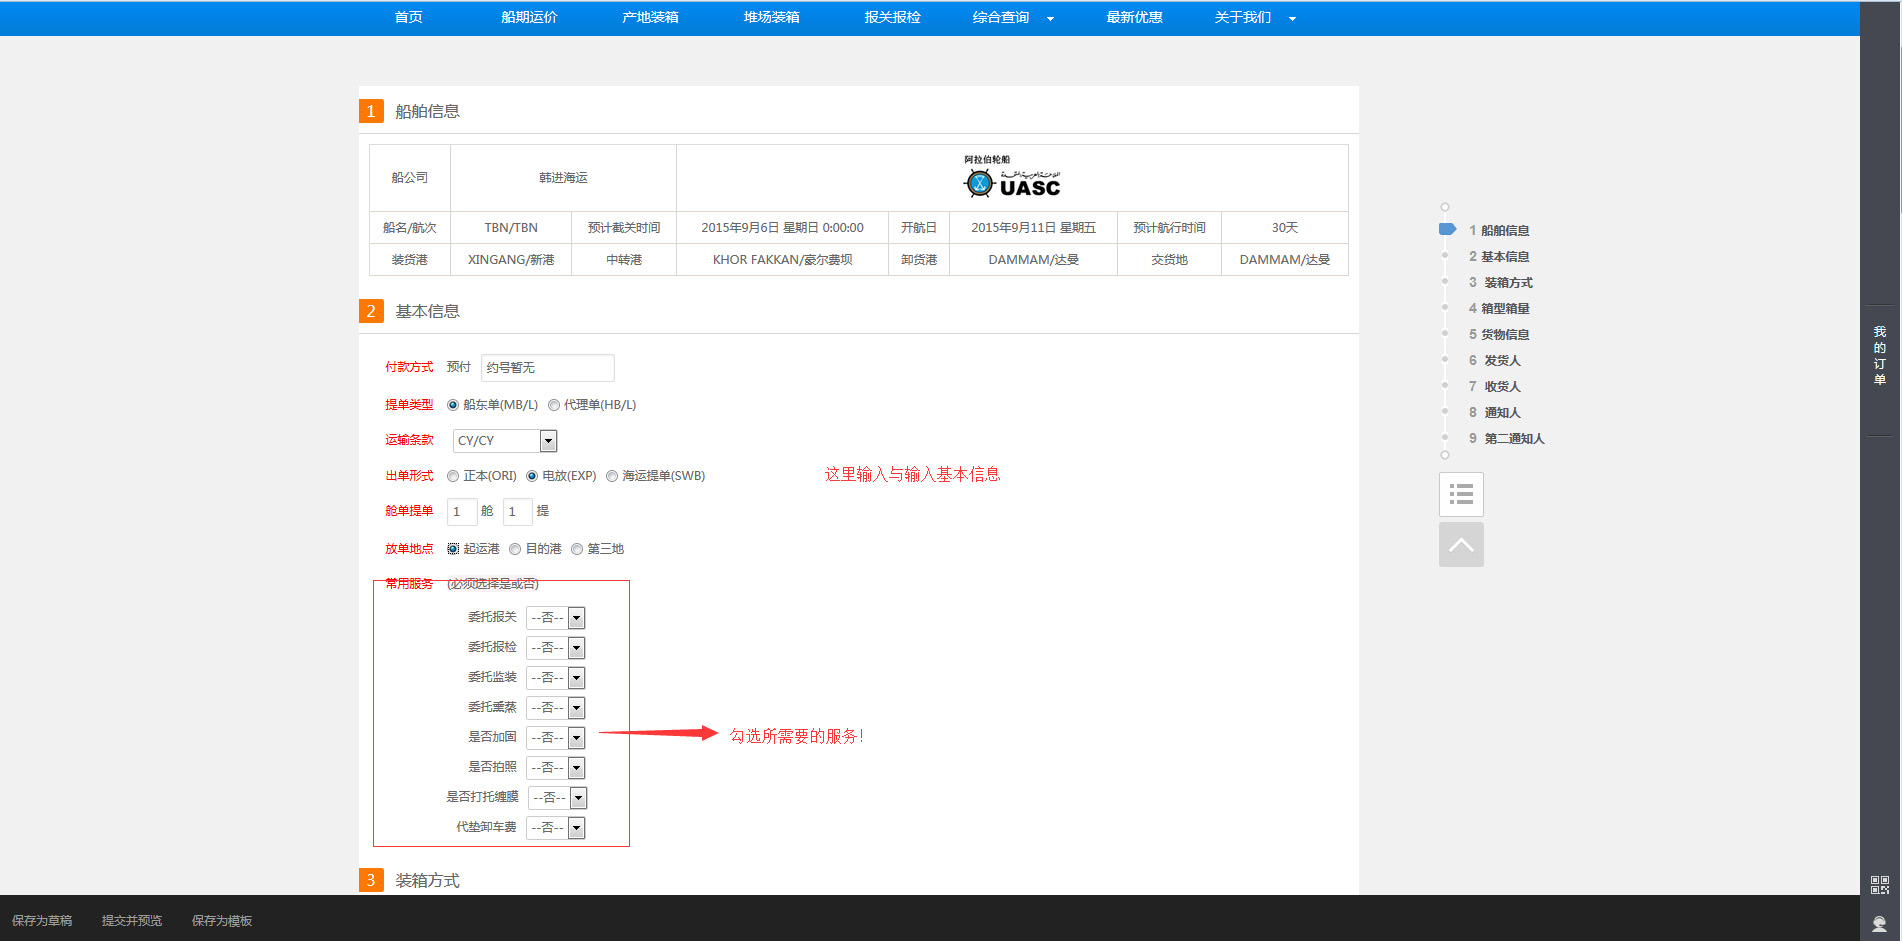1902x941 pixels.
Task: Click 保存为草稿 in bottom bar
Action: [42, 921]
